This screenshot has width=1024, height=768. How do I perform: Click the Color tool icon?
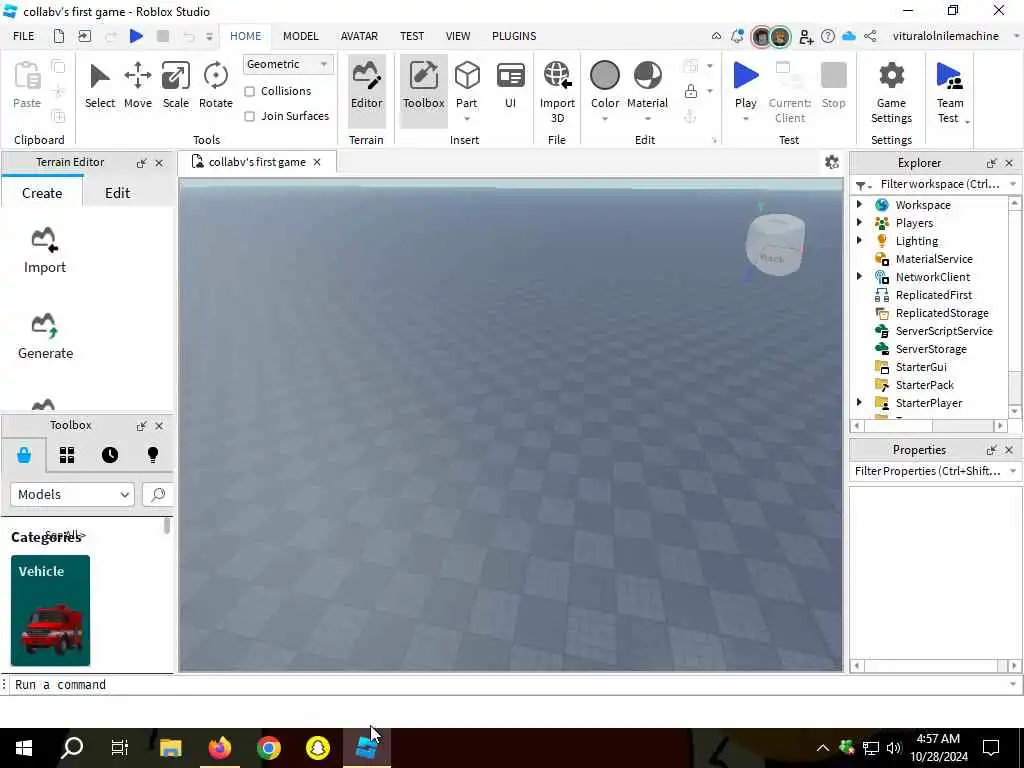click(605, 76)
